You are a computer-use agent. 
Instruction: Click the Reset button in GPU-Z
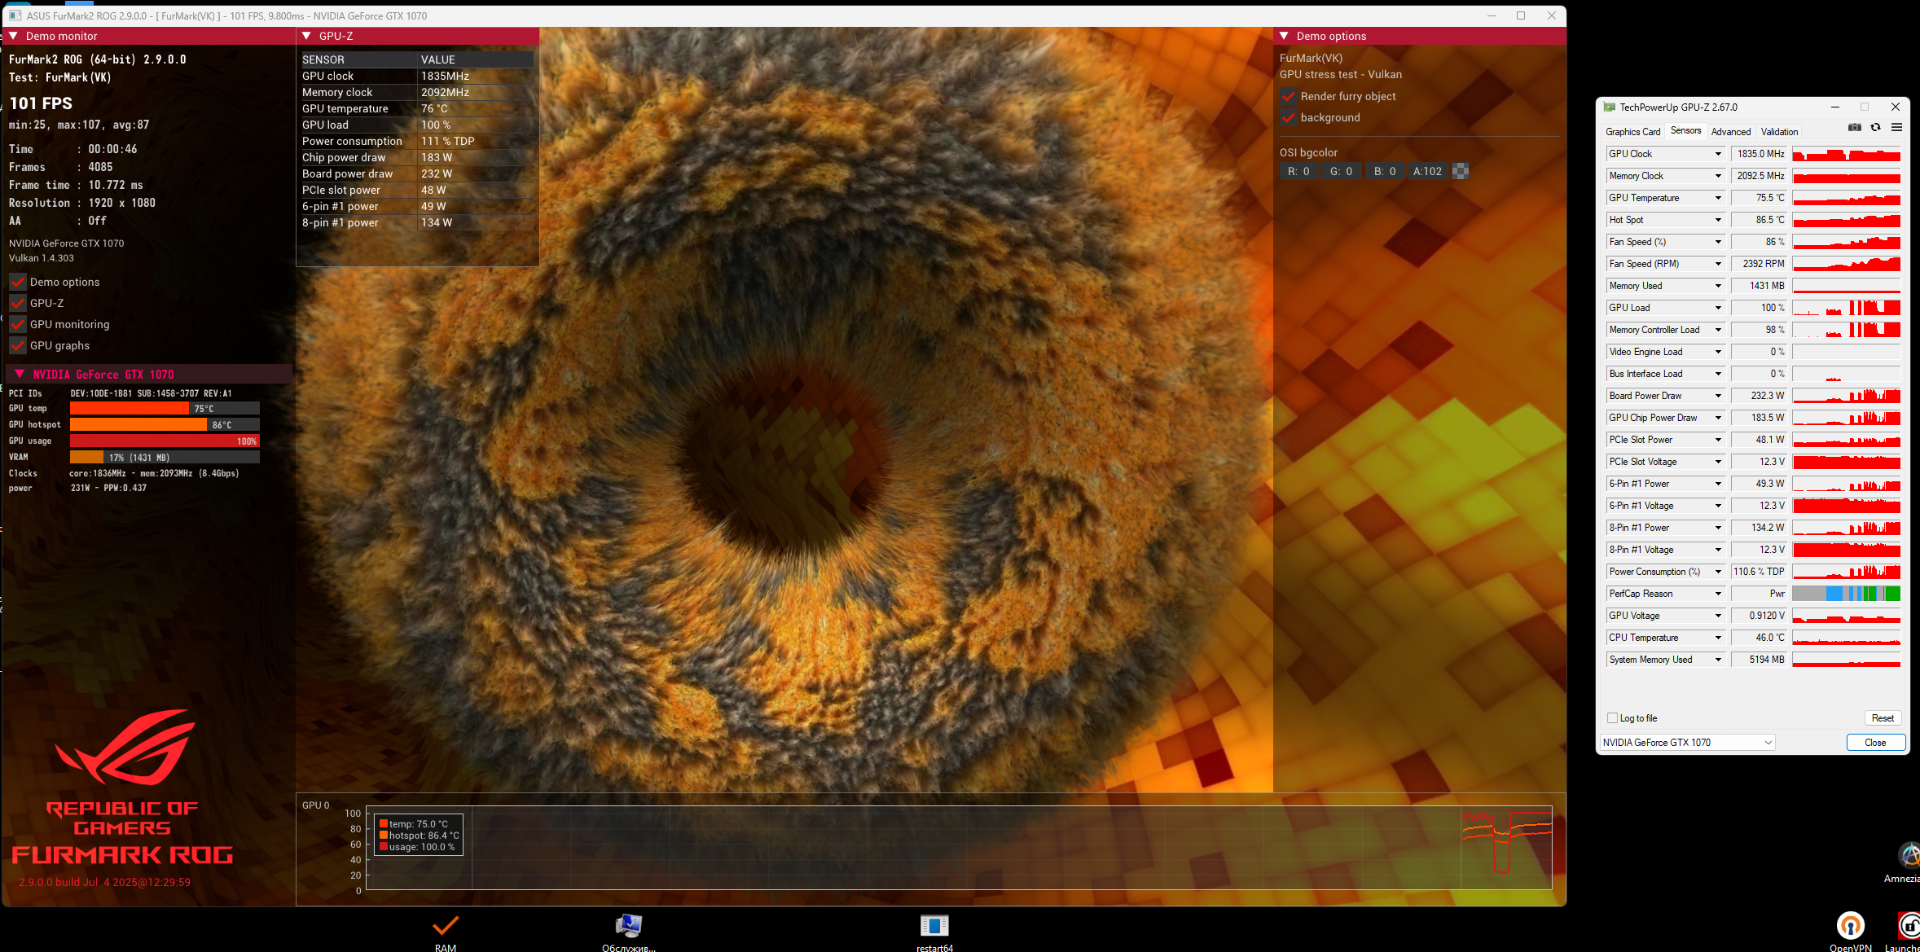[x=1882, y=718]
